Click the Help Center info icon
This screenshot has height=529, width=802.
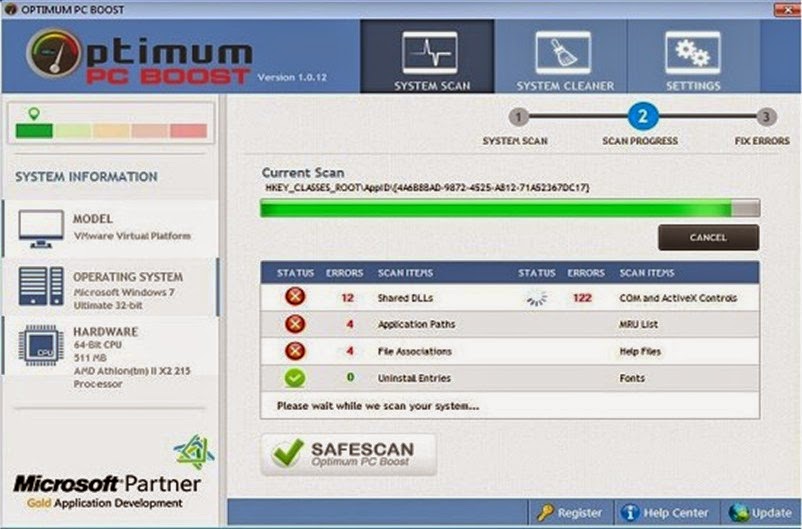tap(630, 512)
